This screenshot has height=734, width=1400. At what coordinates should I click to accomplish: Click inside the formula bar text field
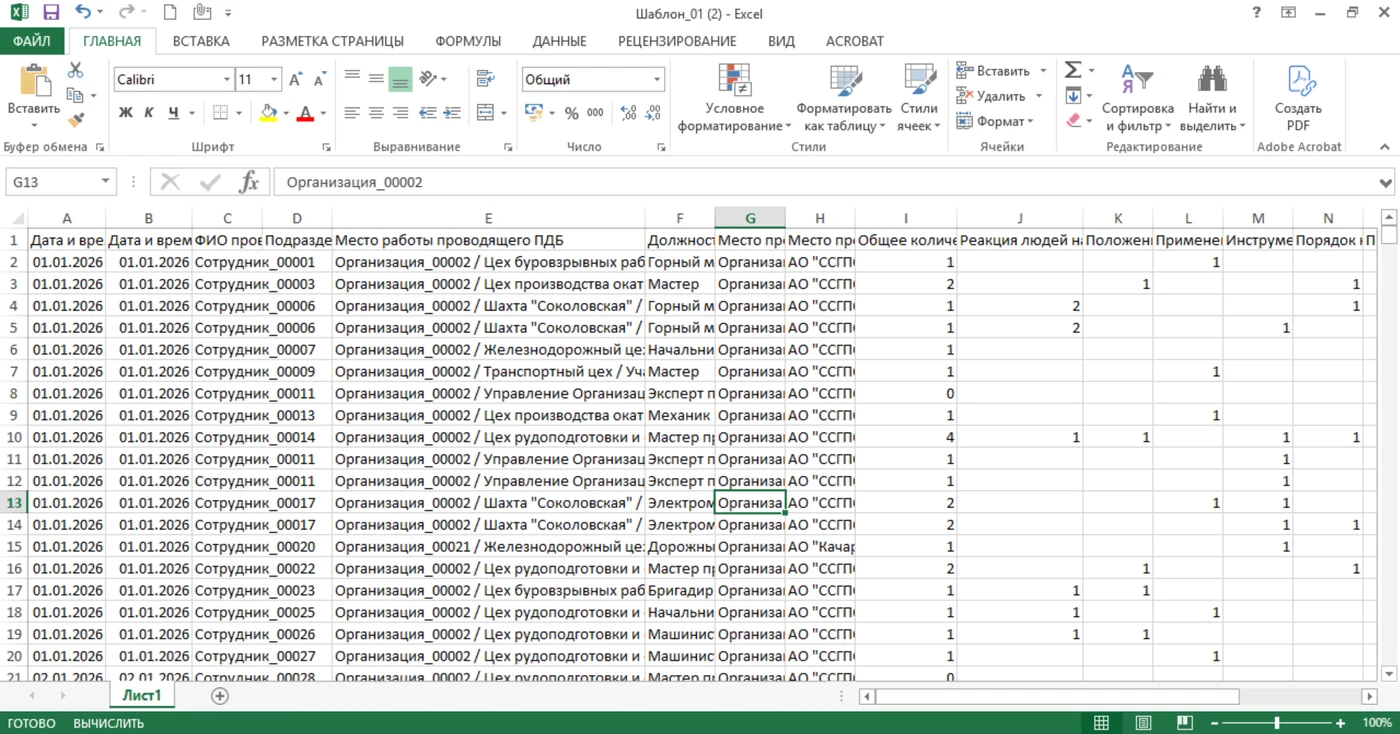coord(825,183)
